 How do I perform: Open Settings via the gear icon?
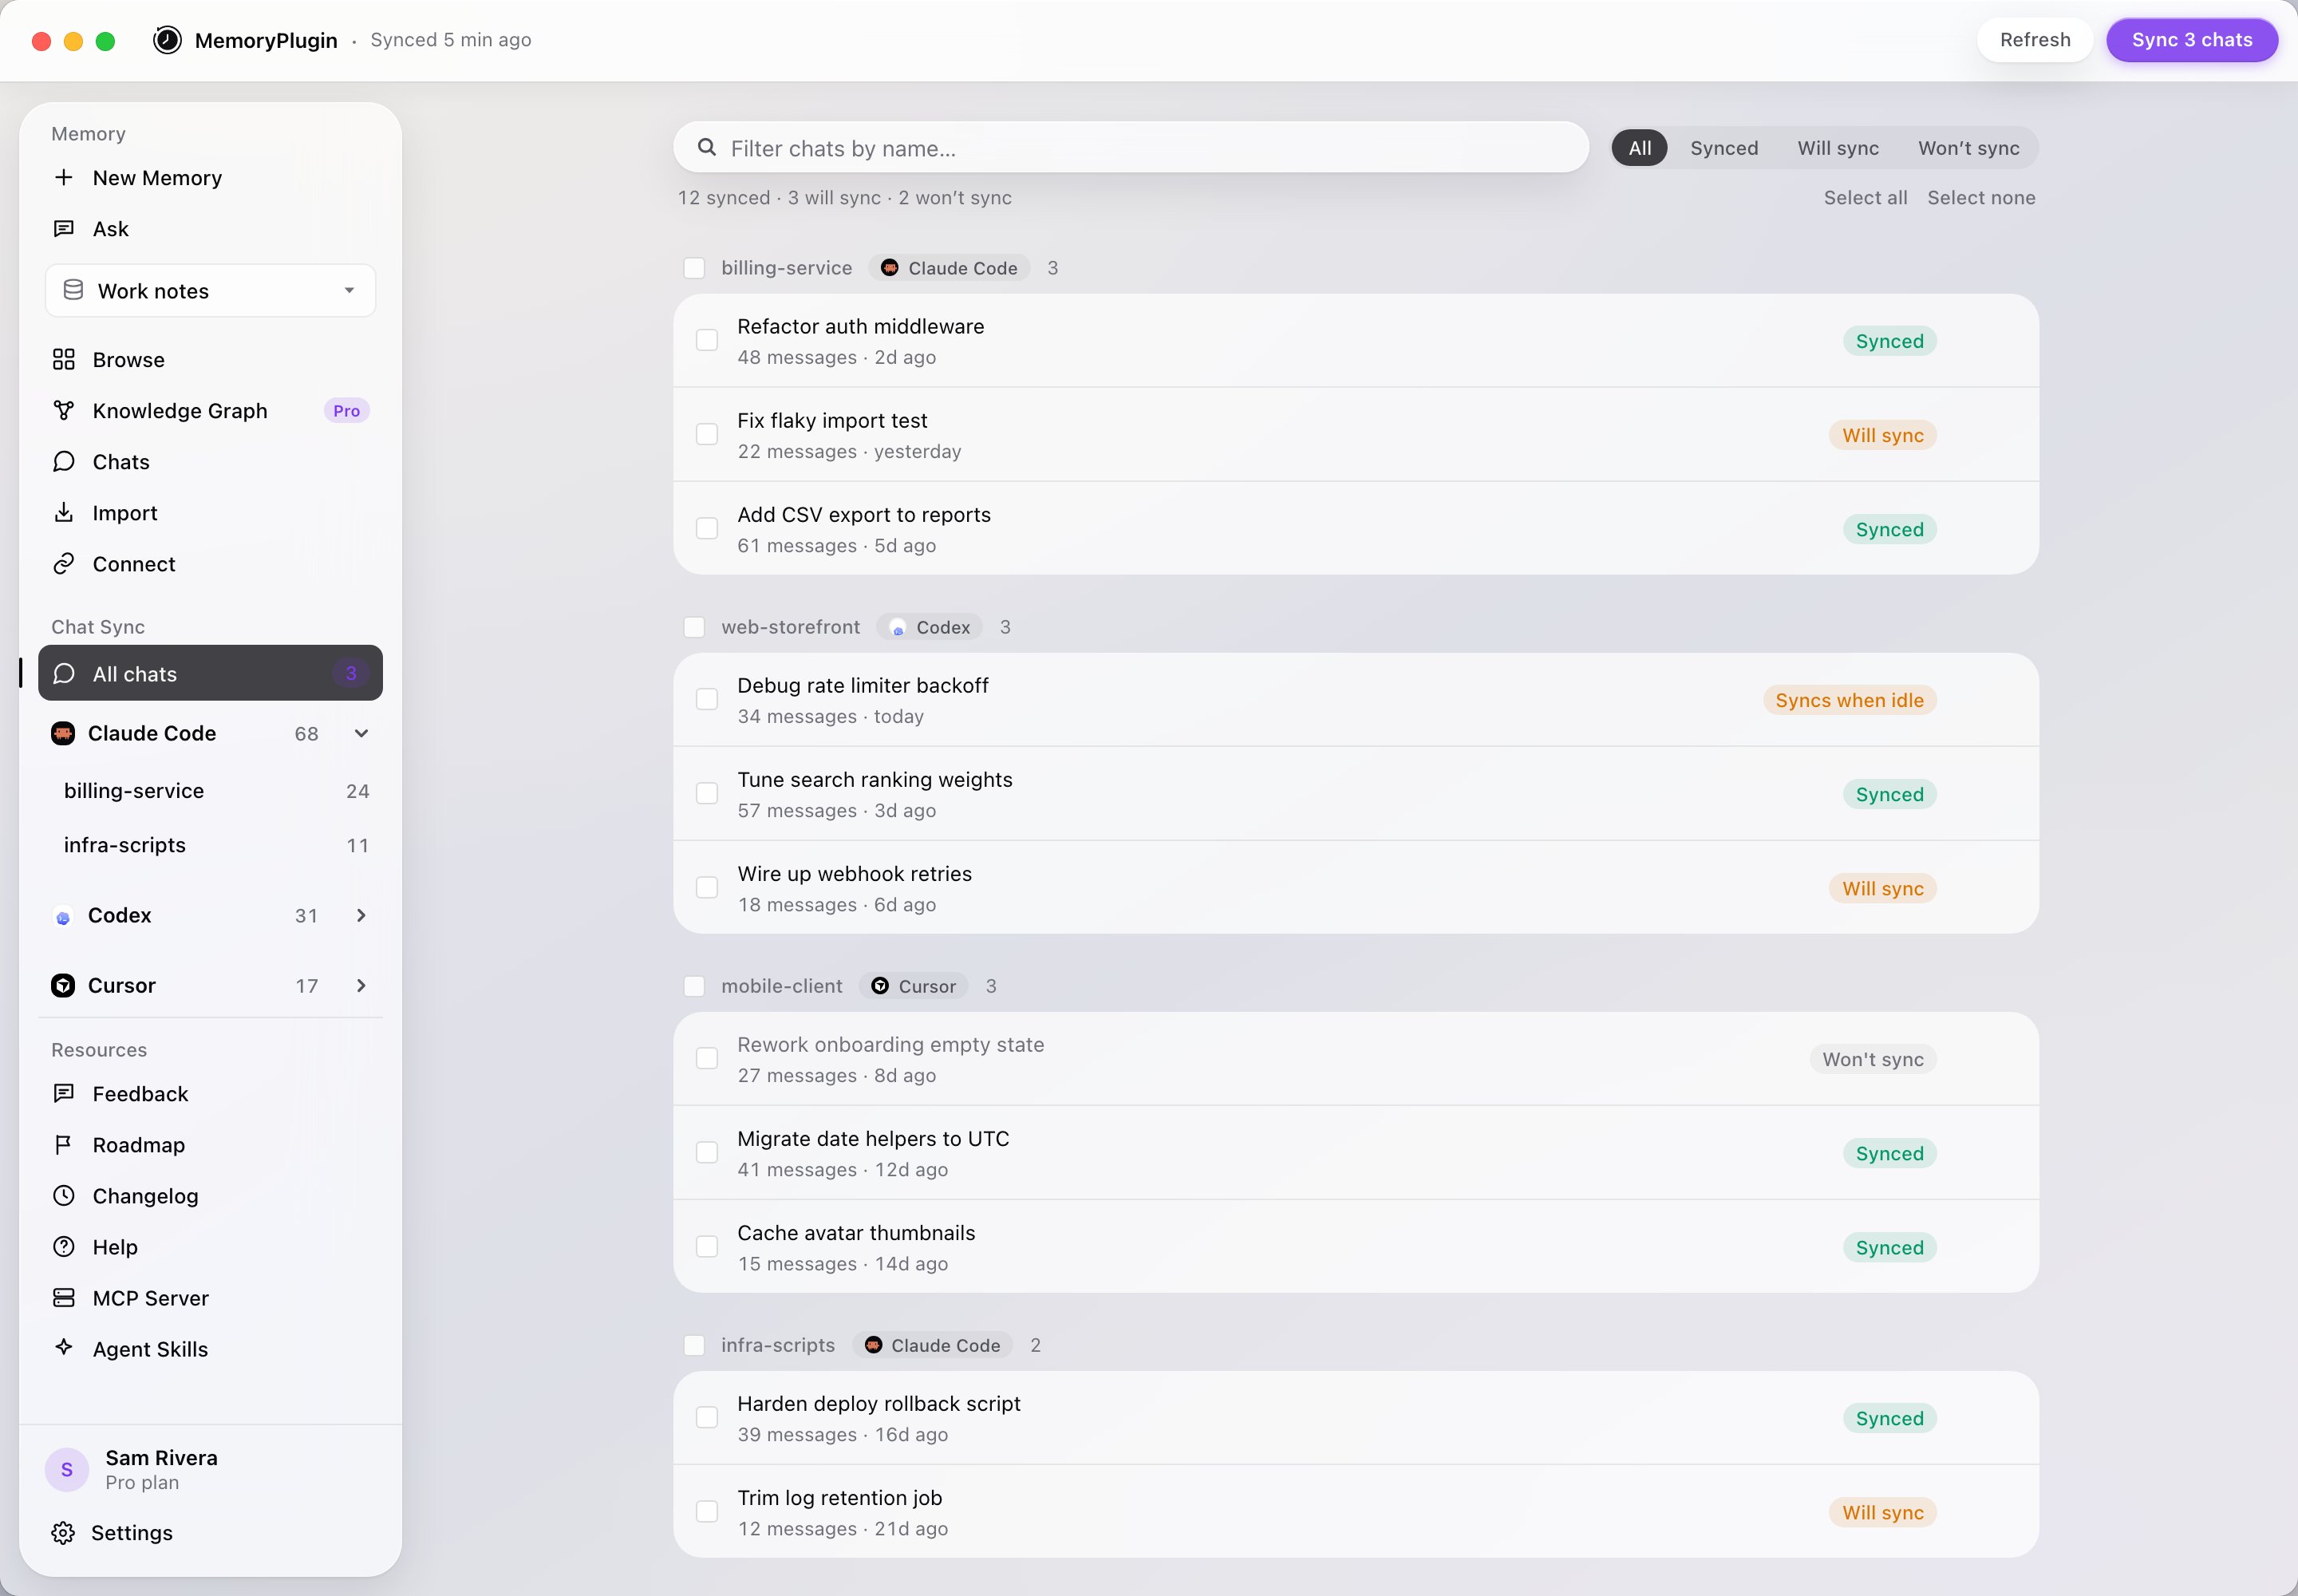(63, 1532)
